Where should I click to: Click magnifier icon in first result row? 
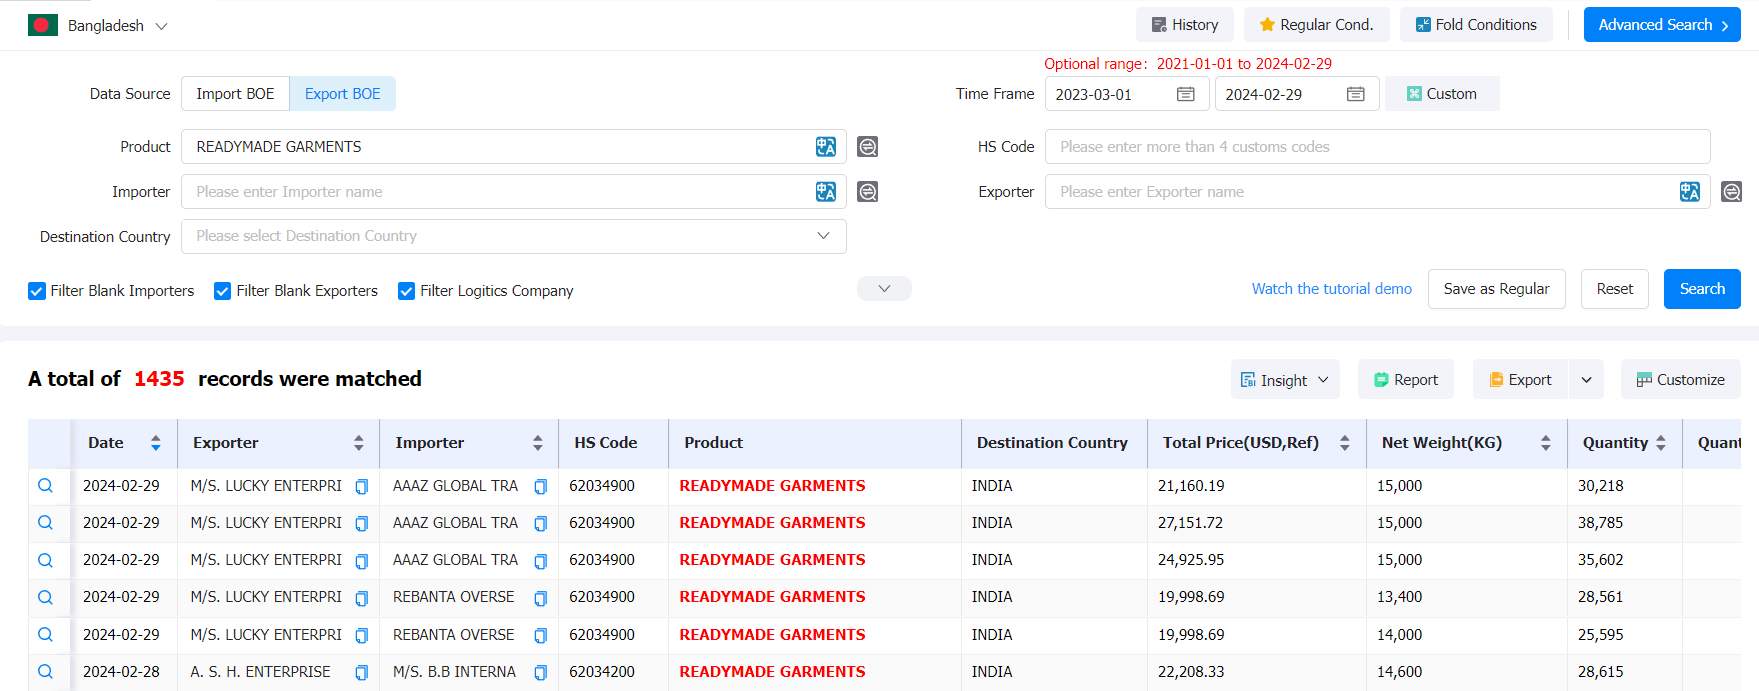[46, 486]
